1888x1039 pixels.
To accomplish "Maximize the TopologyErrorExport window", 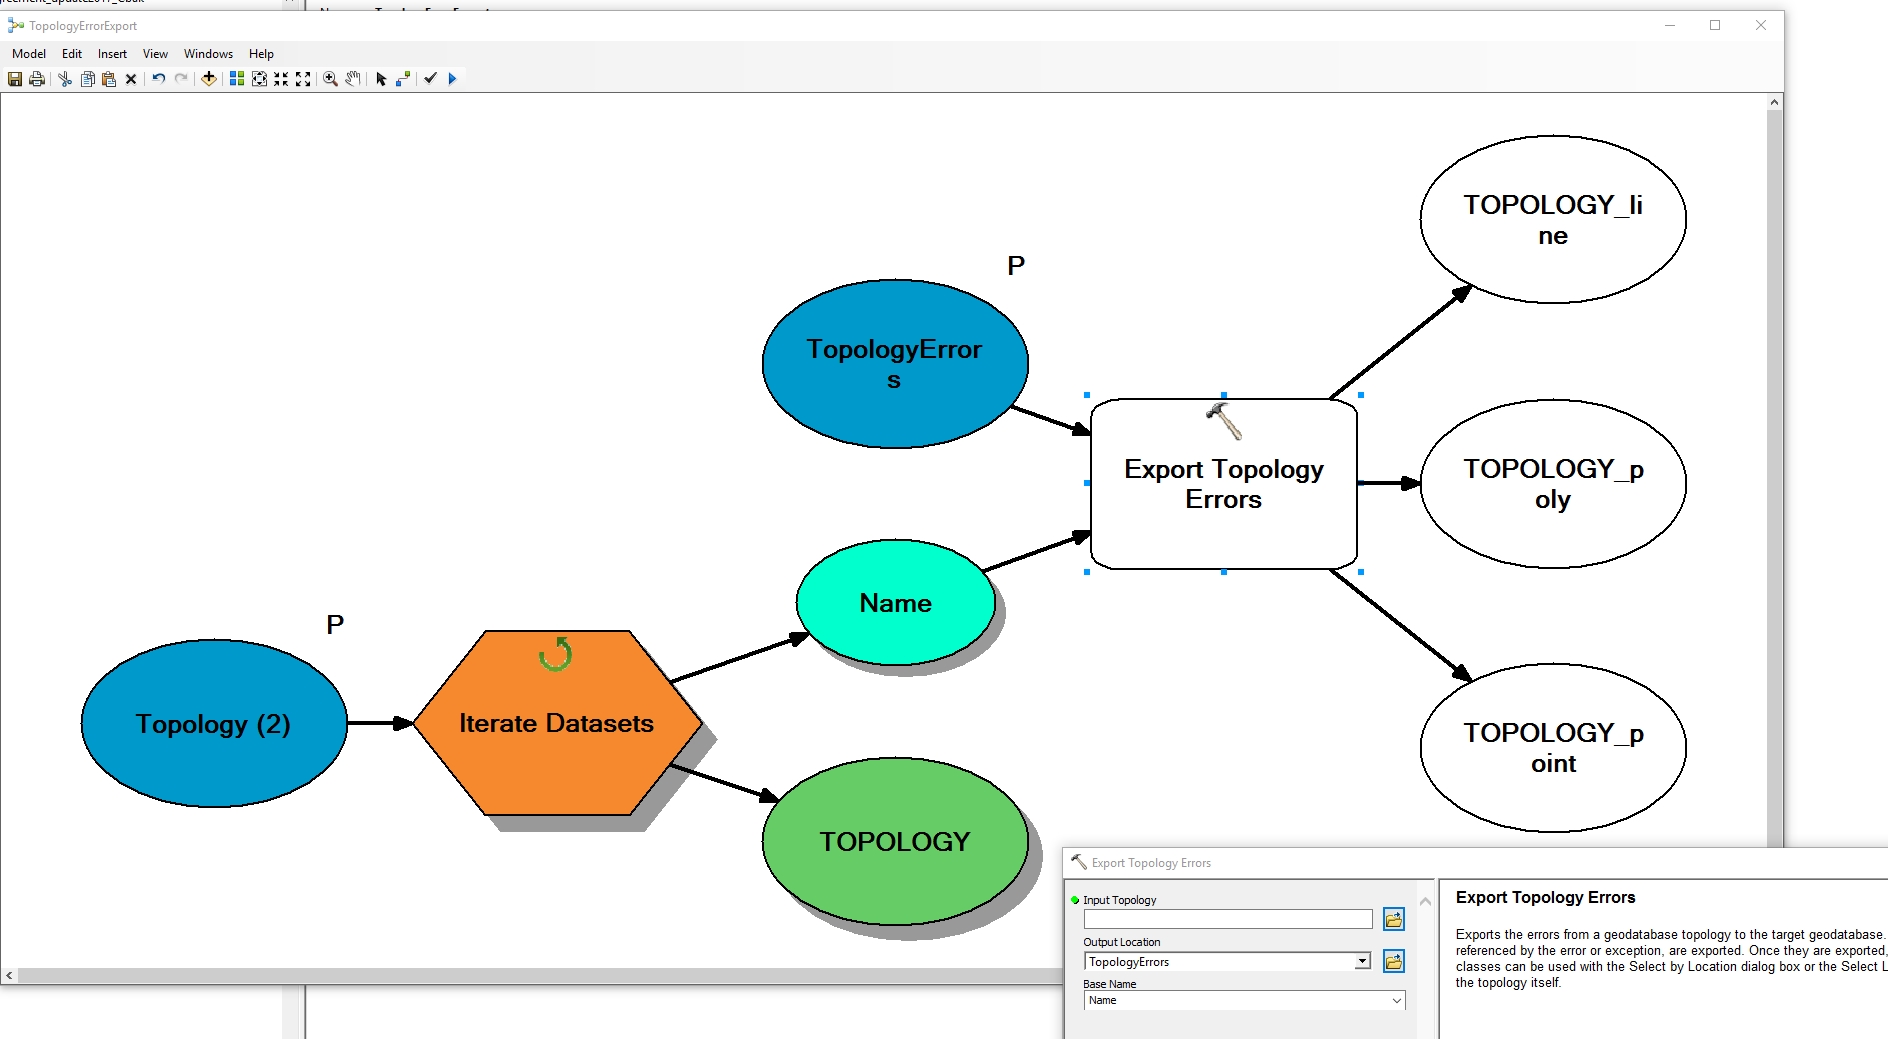I will (1715, 26).
